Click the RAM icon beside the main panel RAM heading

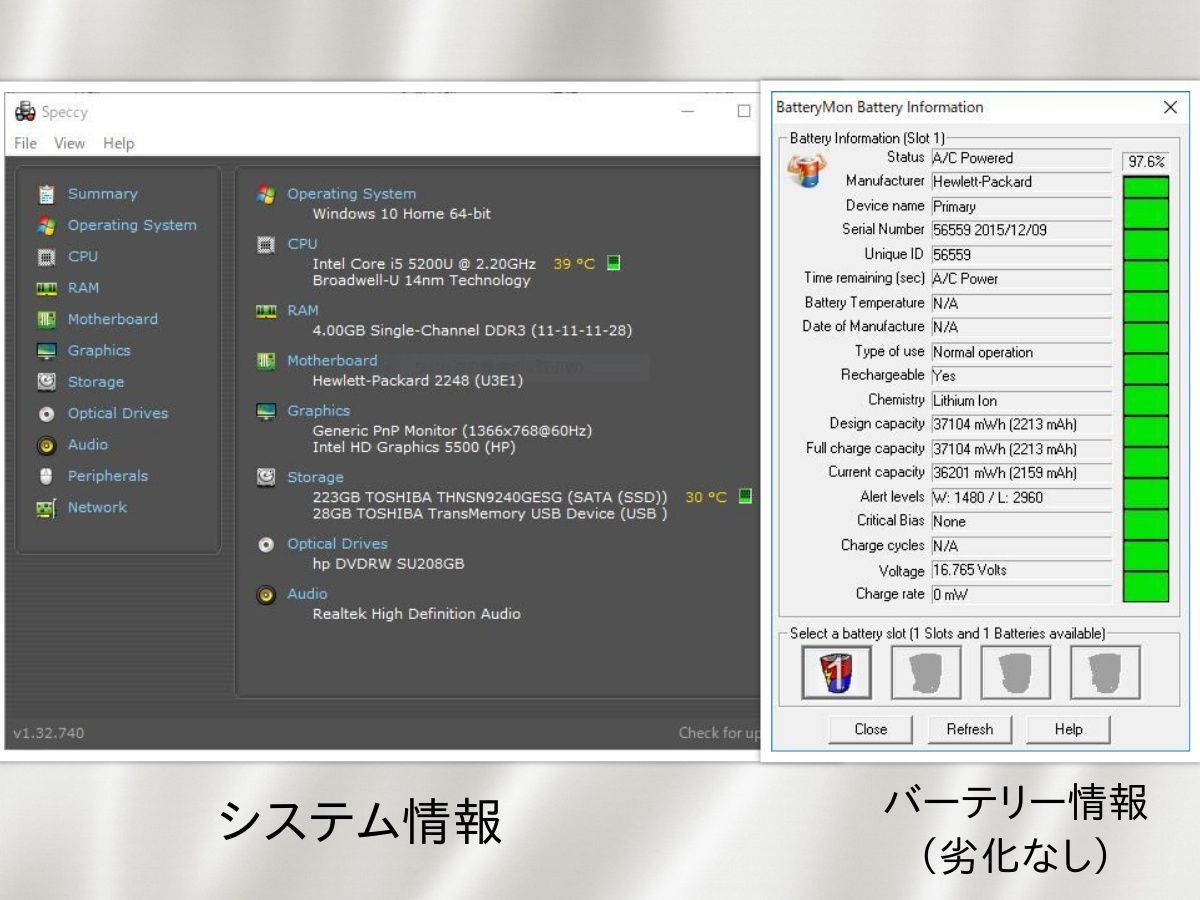266,311
